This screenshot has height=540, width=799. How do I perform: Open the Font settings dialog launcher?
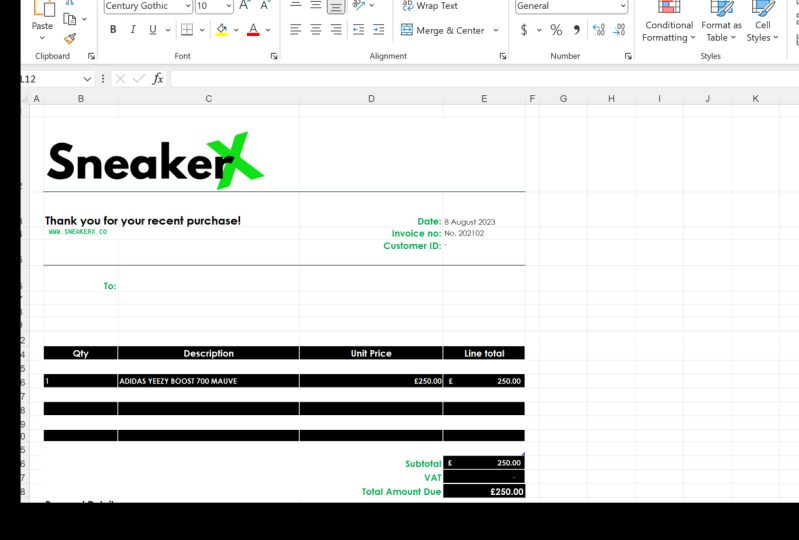click(274, 56)
